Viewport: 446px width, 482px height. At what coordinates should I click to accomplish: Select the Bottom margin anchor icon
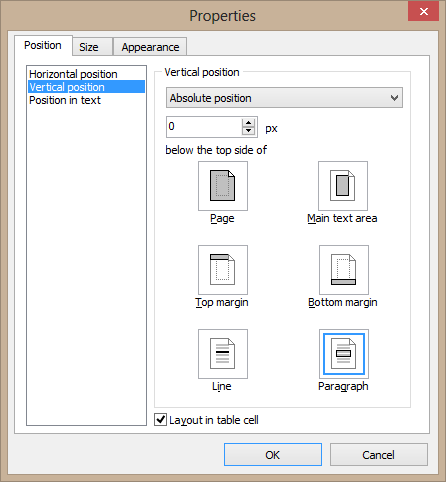[344, 270]
